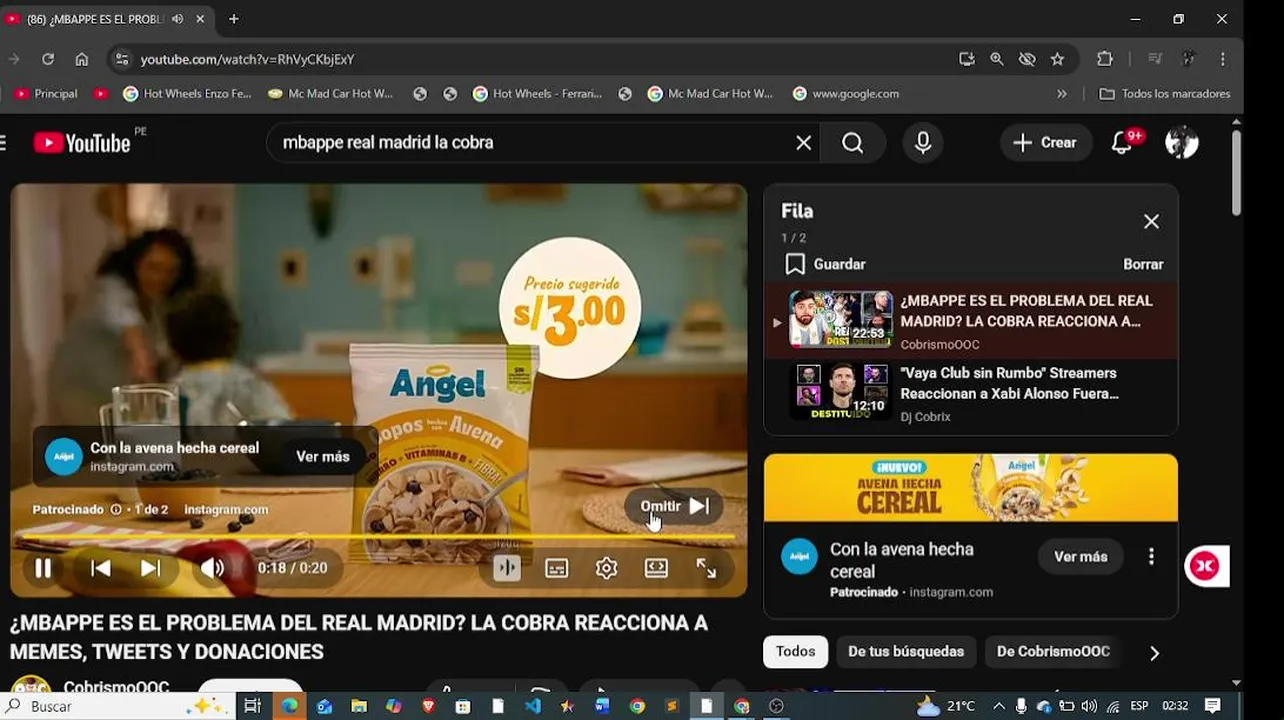Mute the video volume speaker icon
The width and height of the screenshot is (1284, 720).
click(212, 568)
